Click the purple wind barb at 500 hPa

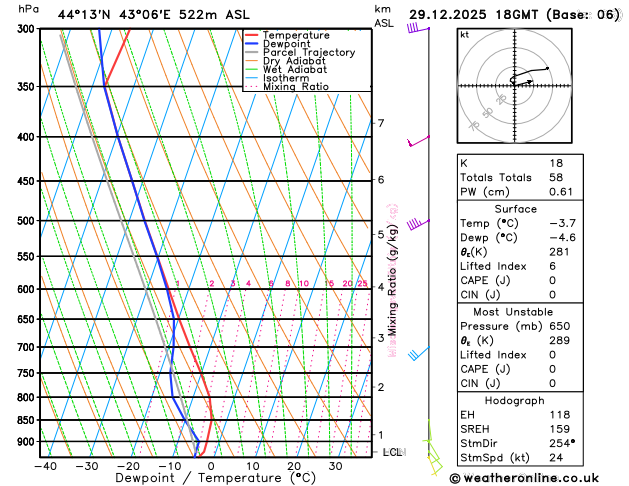[418, 224]
